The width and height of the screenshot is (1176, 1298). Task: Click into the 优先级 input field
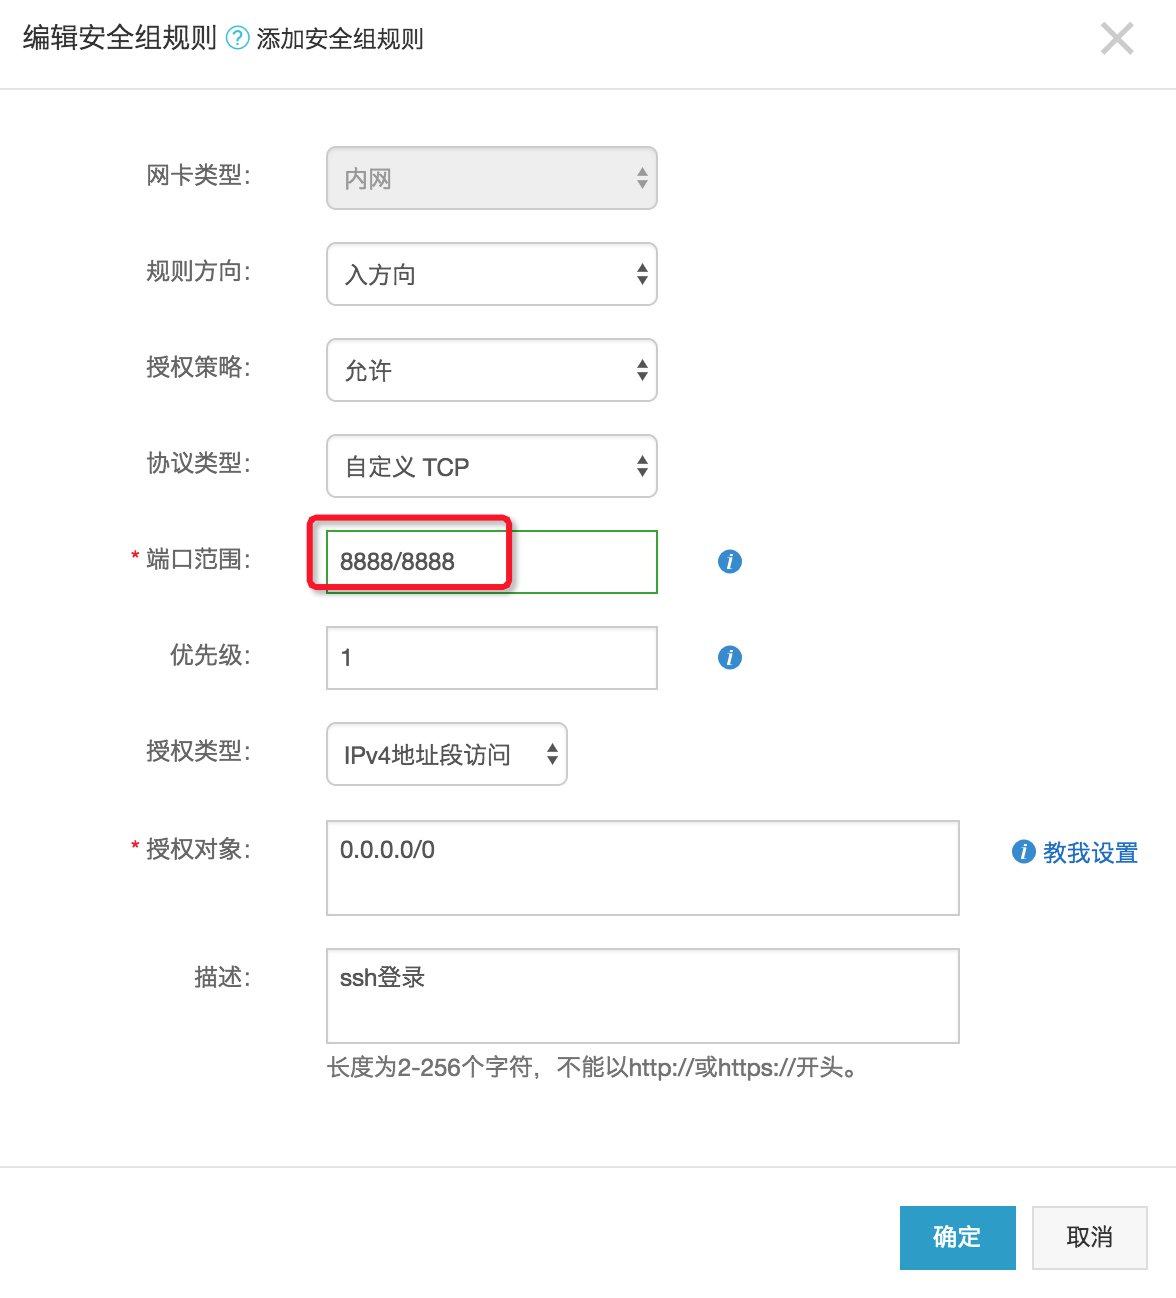(x=491, y=658)
